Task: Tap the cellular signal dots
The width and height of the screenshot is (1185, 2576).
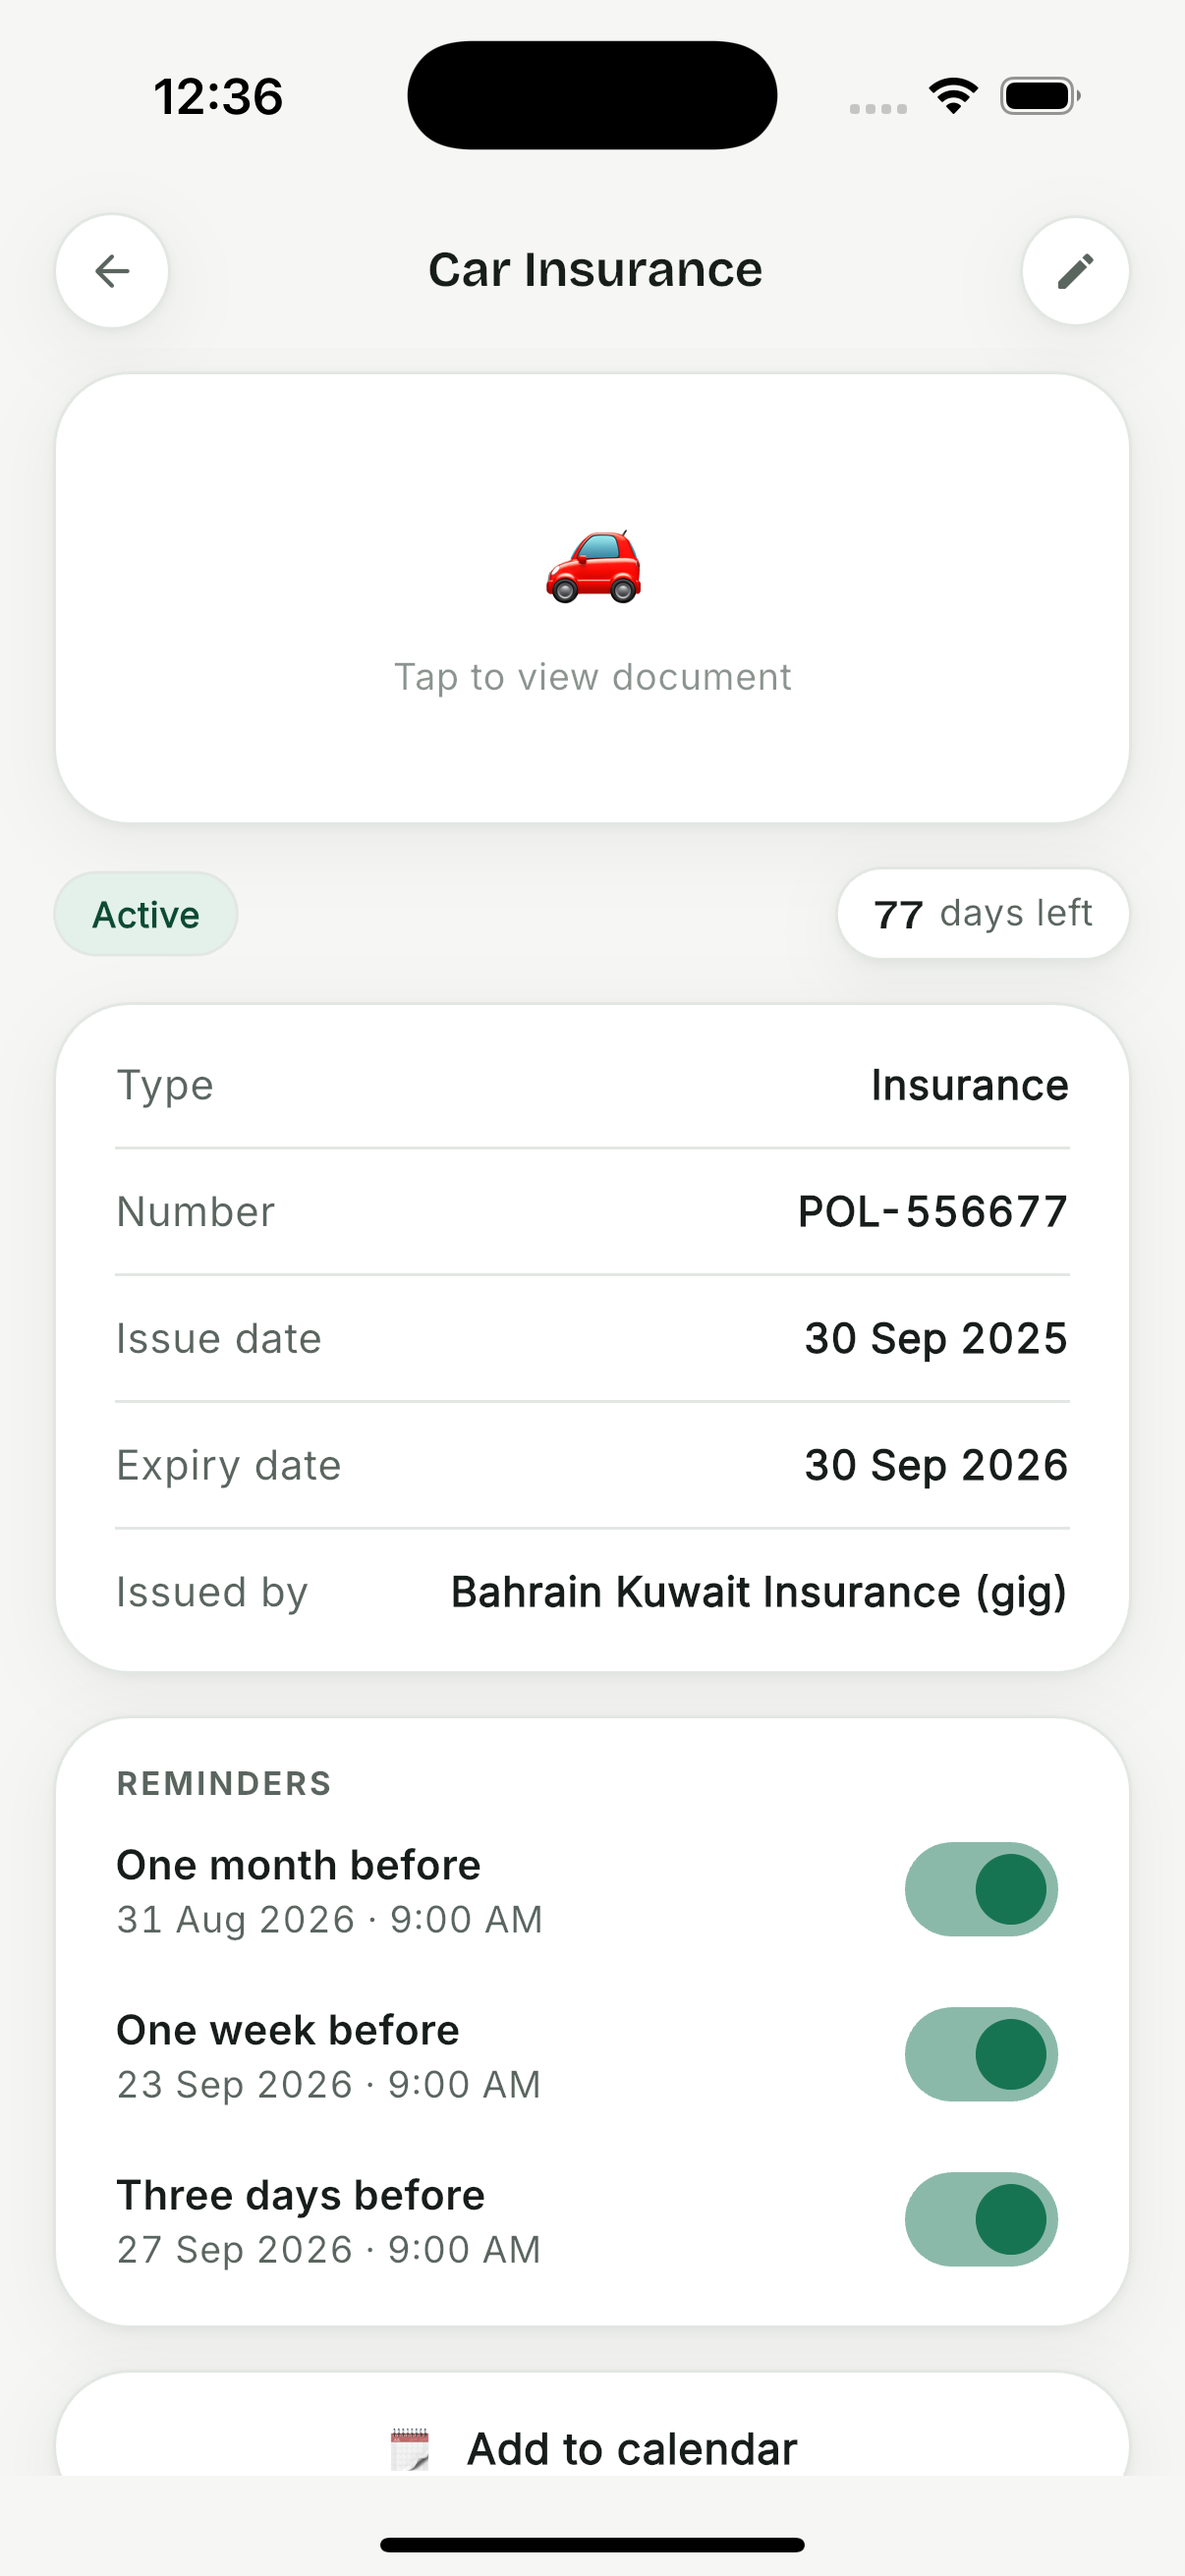Action: (x=878, y=108)
